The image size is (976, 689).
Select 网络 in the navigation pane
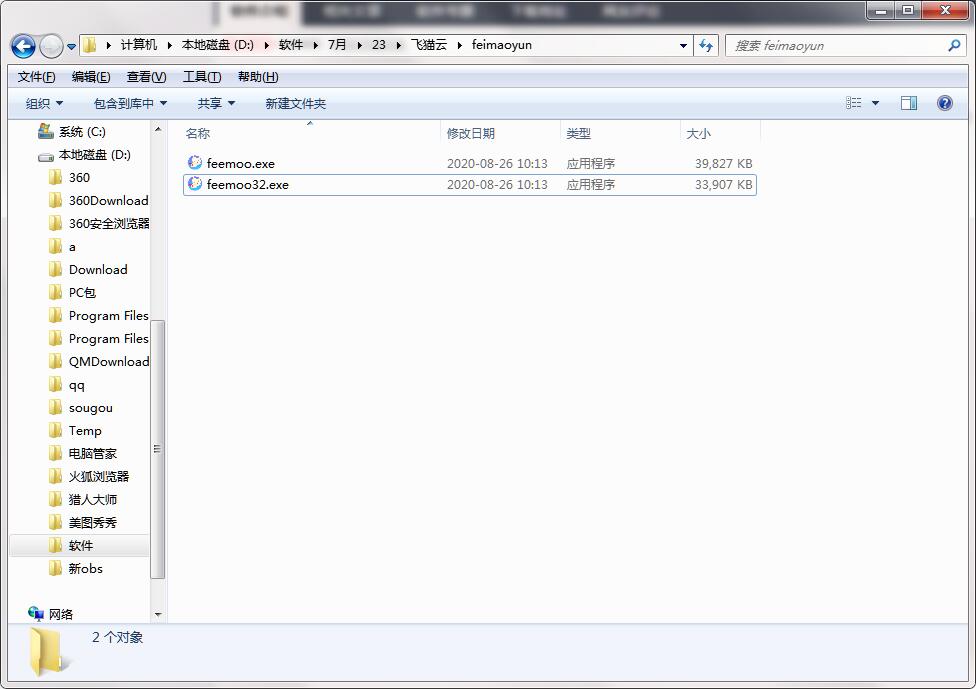tap(60, 614)
